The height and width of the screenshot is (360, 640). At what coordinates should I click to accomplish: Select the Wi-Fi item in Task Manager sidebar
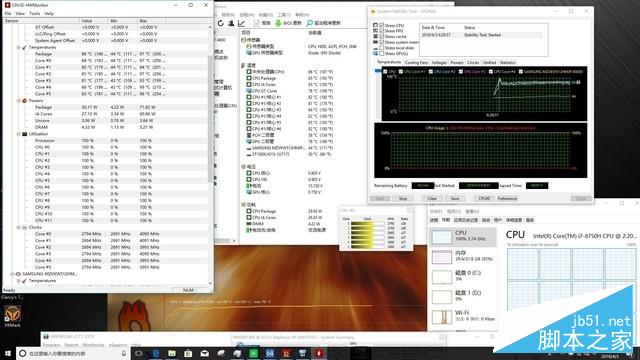tap(463, 316)
